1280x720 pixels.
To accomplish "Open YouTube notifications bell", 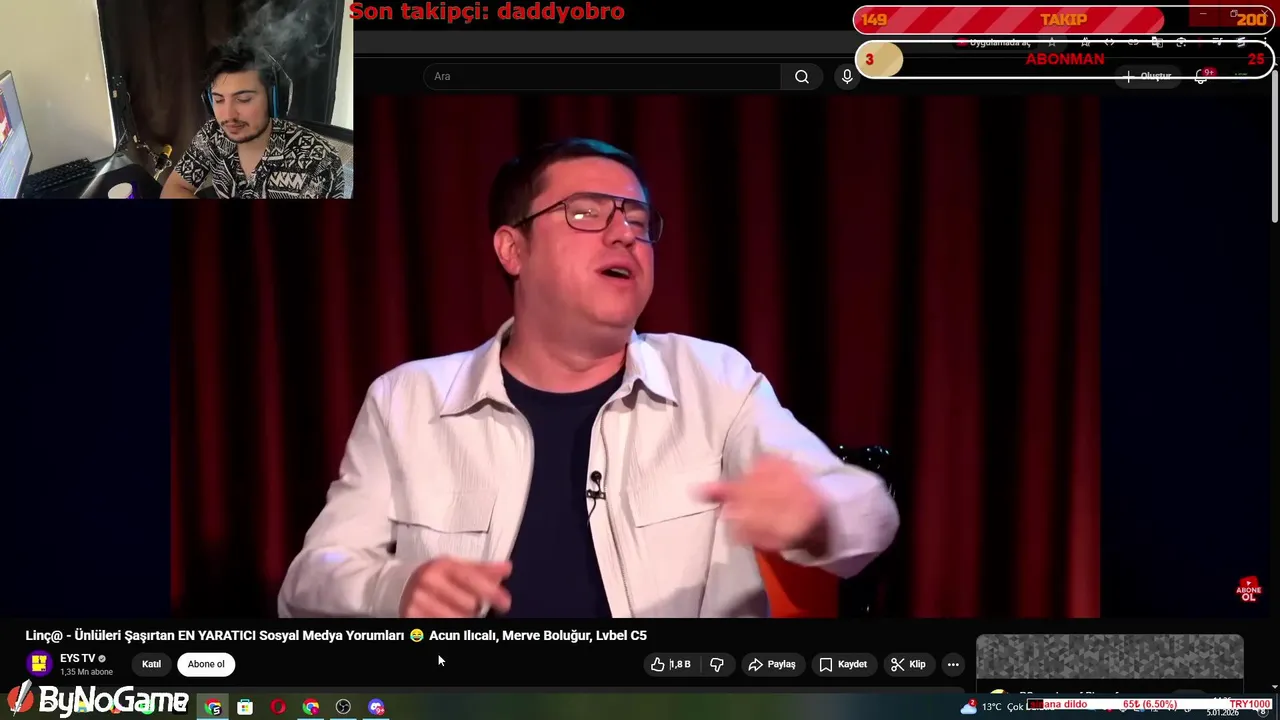I will point(1202,76).
